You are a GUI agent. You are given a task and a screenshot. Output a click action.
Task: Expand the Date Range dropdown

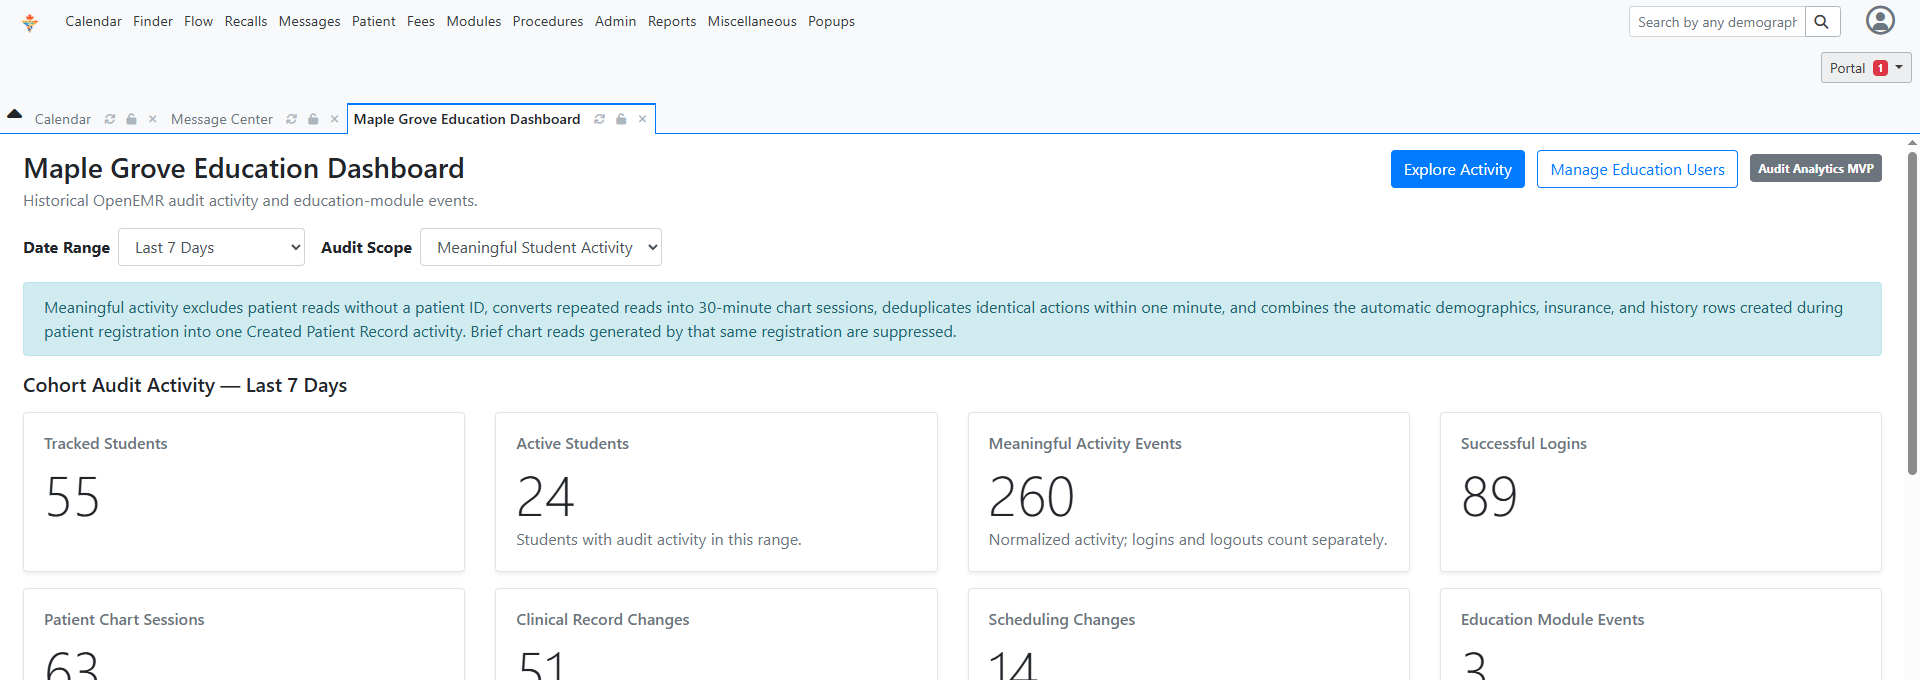pos(211,247)
